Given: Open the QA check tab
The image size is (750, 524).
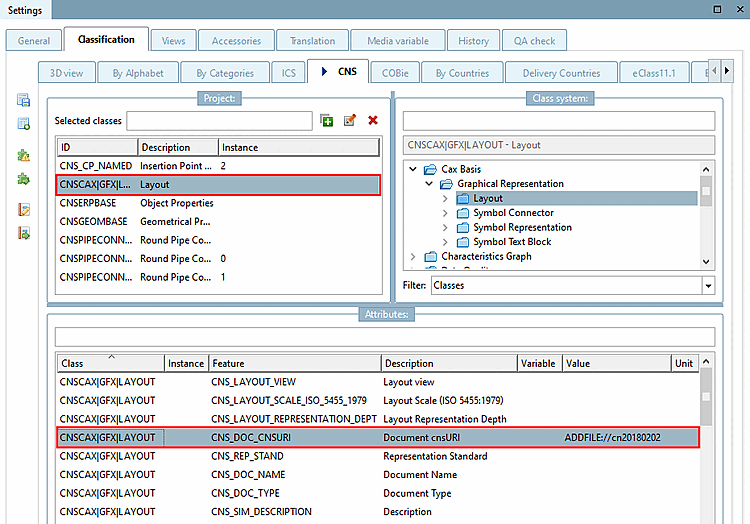Looking at the screenshot, I should 534,41.
